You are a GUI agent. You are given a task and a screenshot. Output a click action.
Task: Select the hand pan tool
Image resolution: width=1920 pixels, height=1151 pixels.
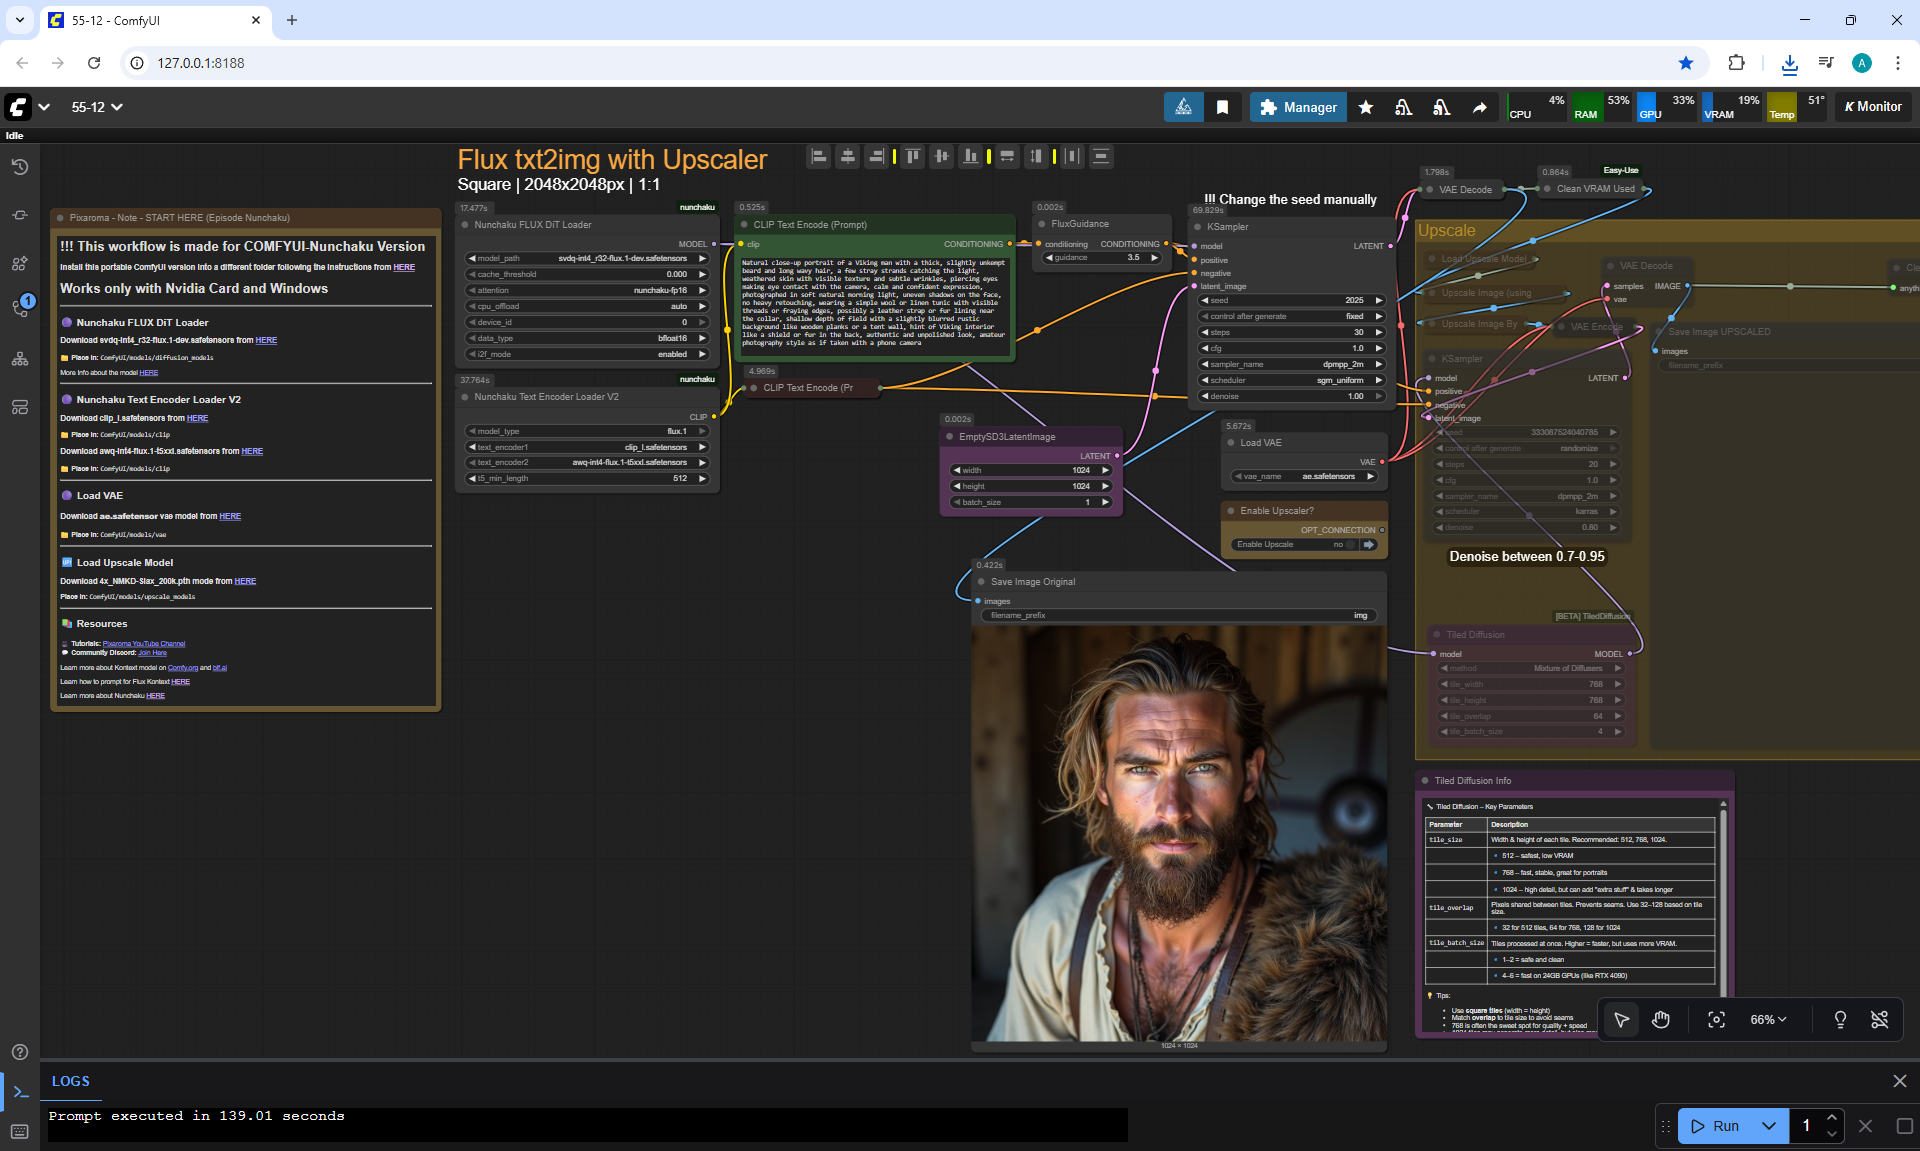coord(1661,1019)
